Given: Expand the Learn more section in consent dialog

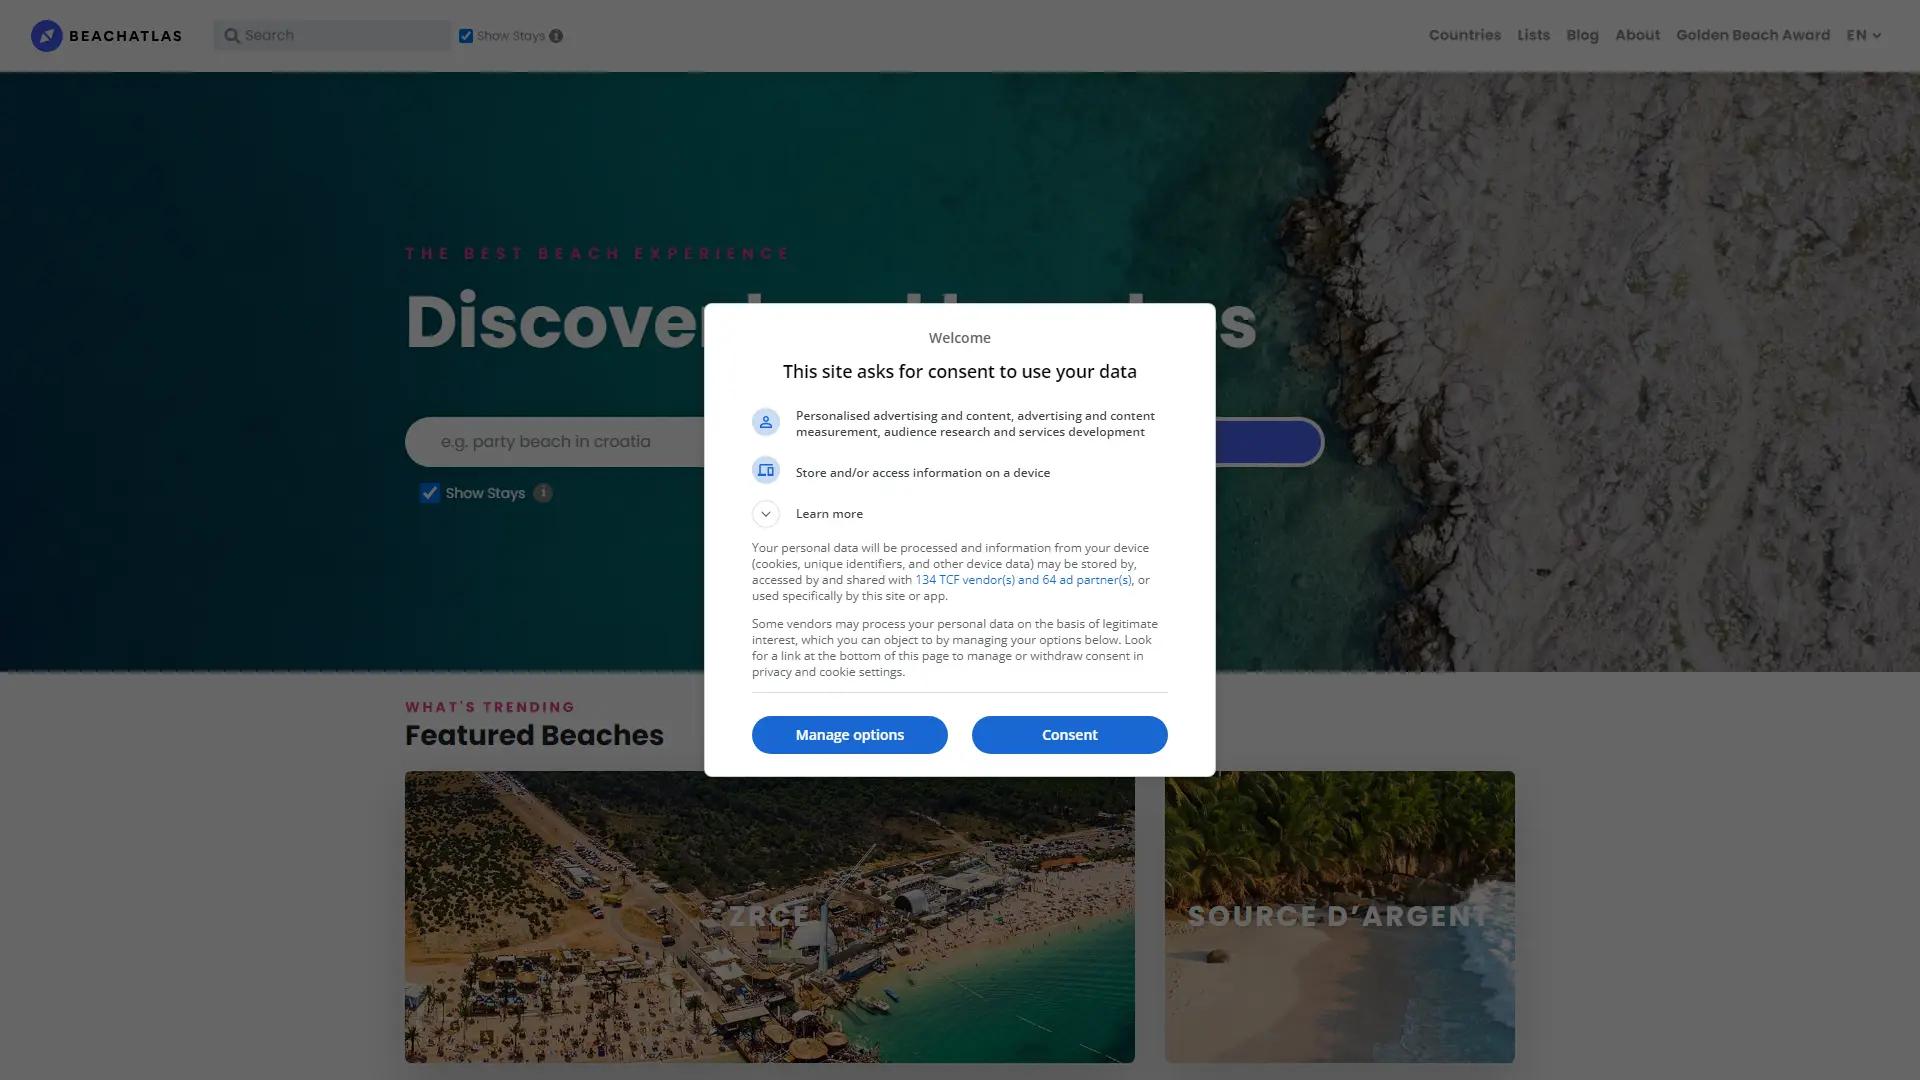Looking at the screenshot, I should [x=765, y=513].
